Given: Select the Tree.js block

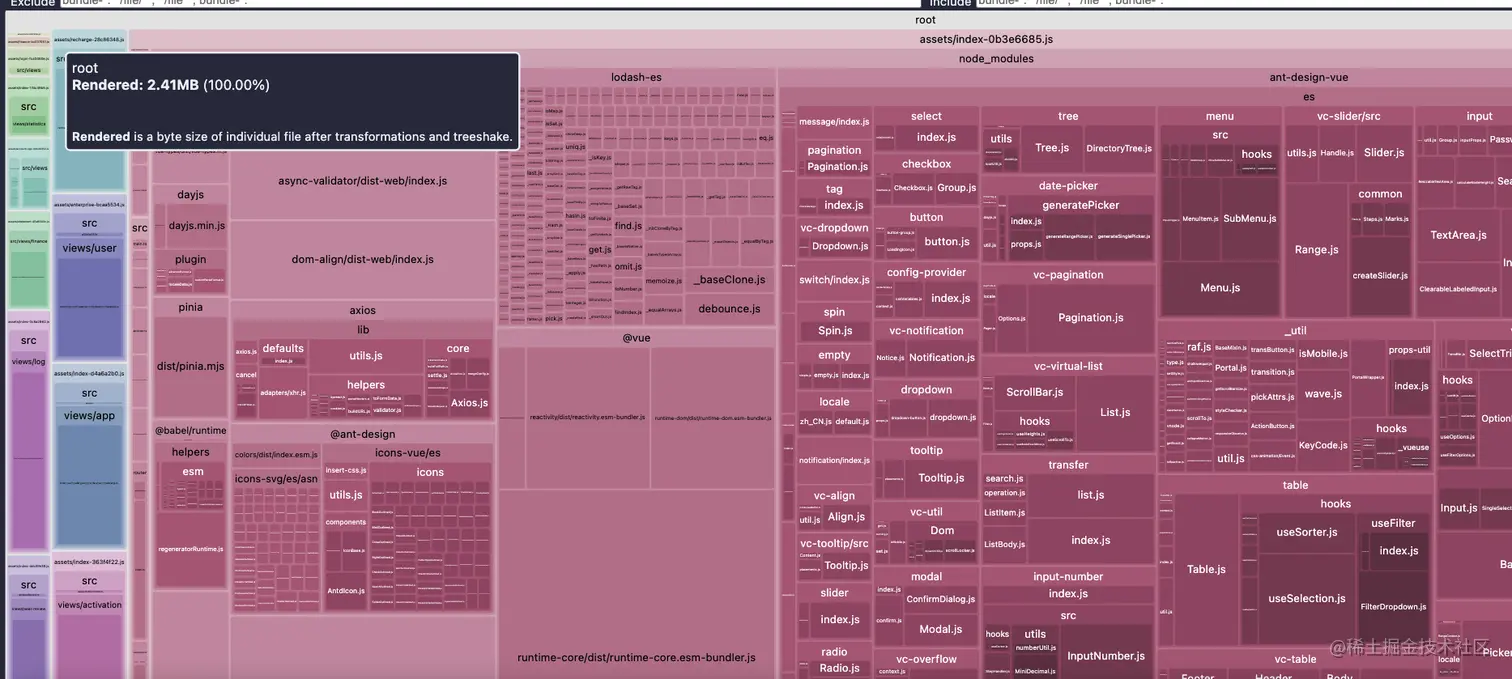Looking at the screenshot, I should pyautogui.click(x=1052, y=148).
